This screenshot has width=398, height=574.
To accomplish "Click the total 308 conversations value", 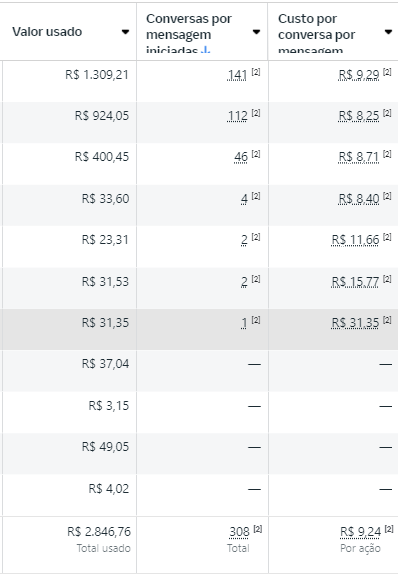I will [239, 532].
